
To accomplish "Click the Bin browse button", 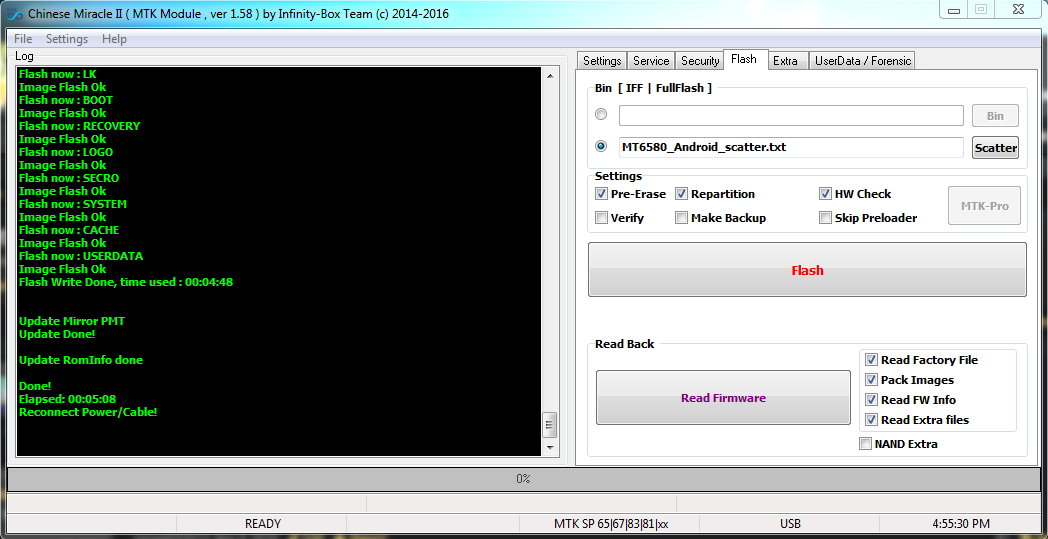I will 995,116.
